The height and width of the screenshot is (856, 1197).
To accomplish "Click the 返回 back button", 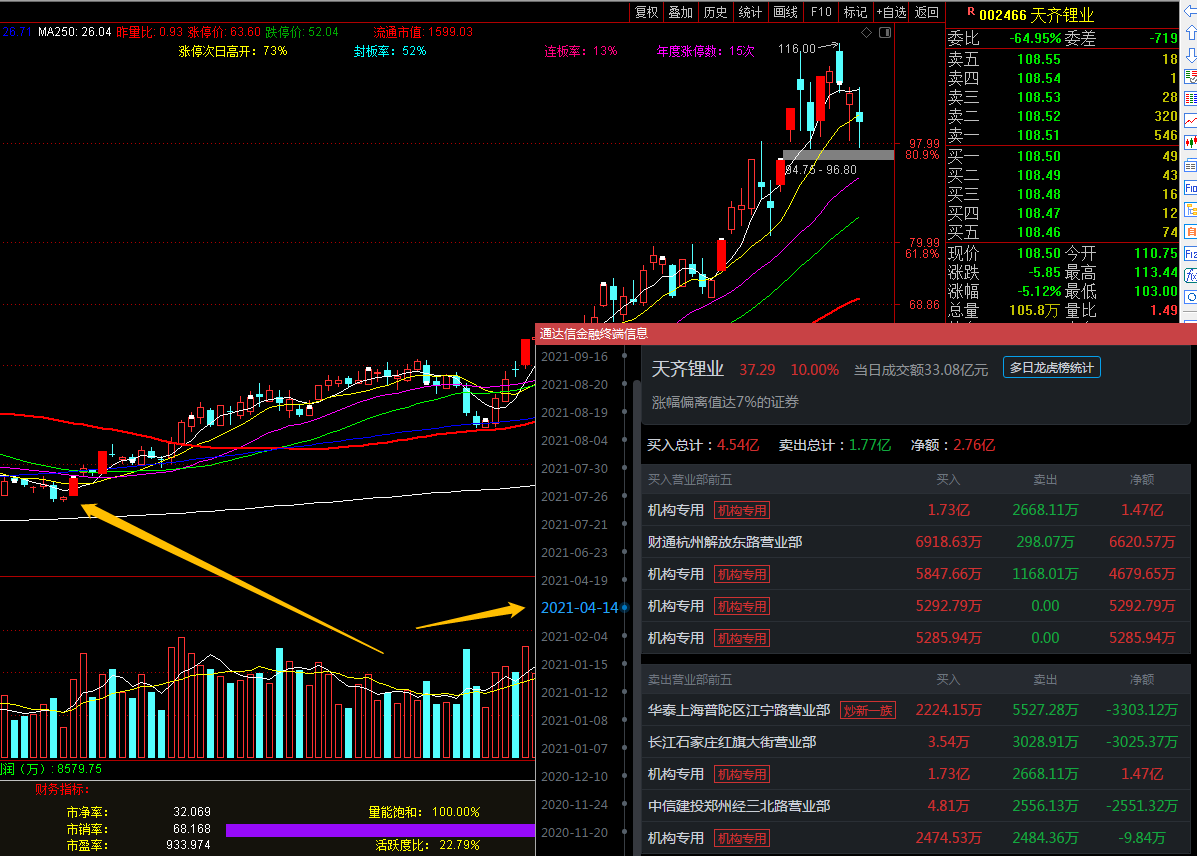I will pyautogui.click(x=927, y=12).
